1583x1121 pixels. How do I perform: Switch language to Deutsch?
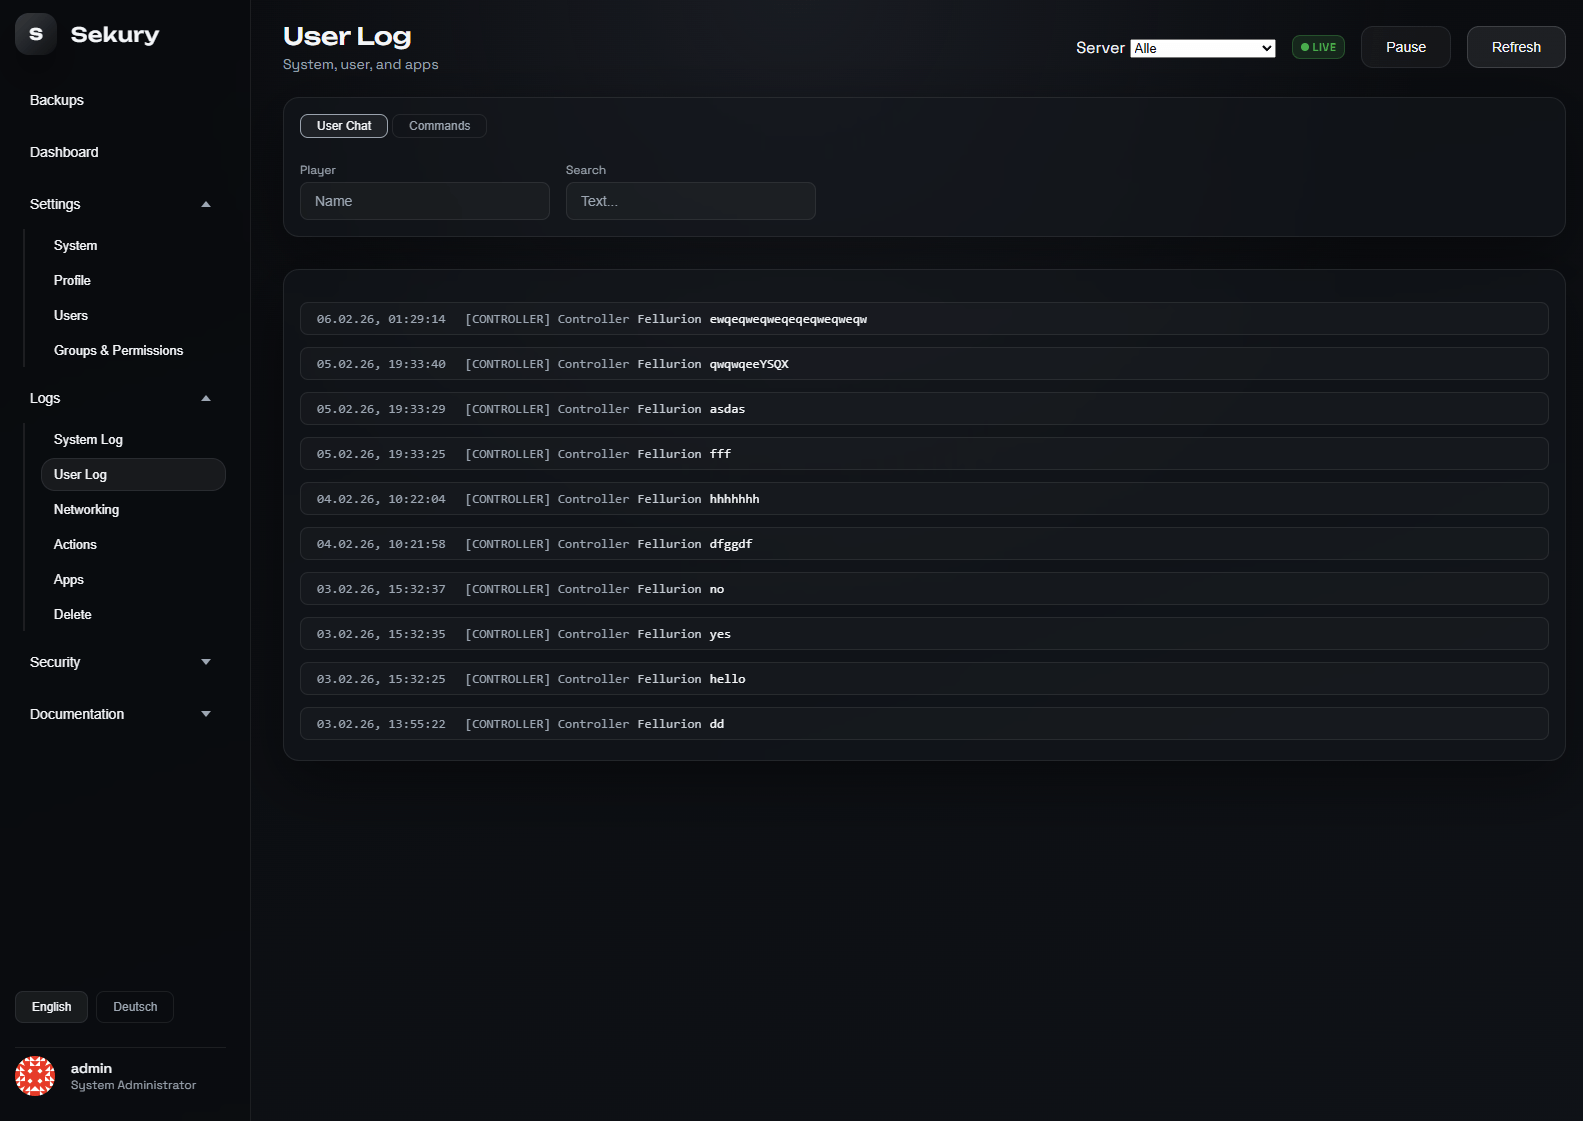(x=135, y=1007)
